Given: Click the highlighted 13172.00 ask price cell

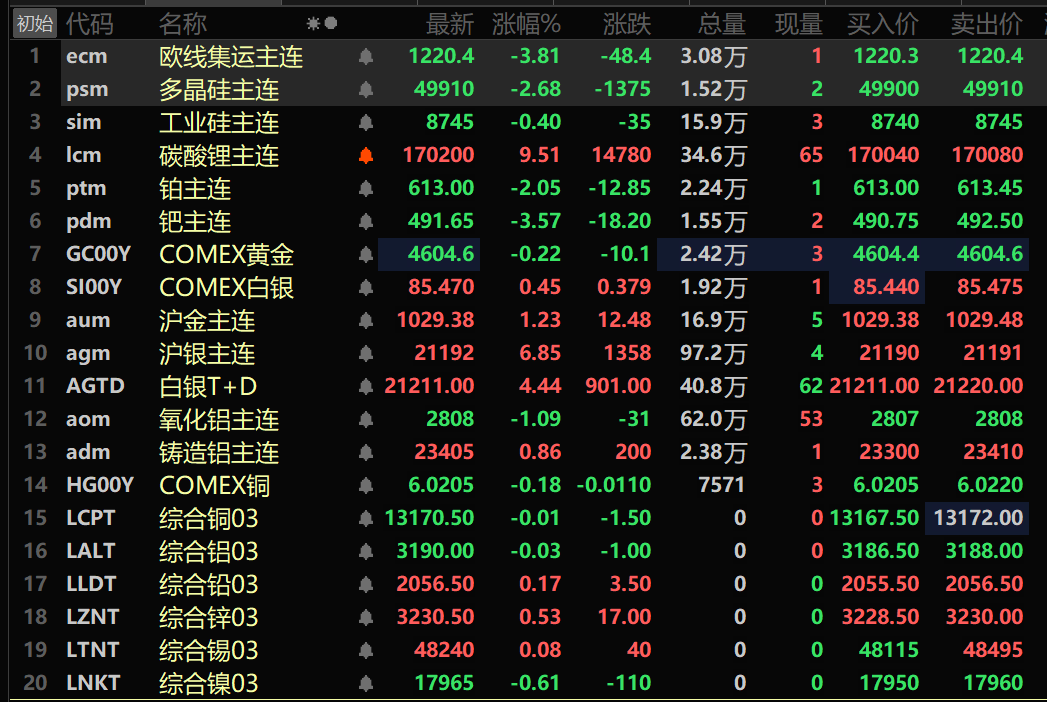Looking at the screenshot, I should coord(977,518).
